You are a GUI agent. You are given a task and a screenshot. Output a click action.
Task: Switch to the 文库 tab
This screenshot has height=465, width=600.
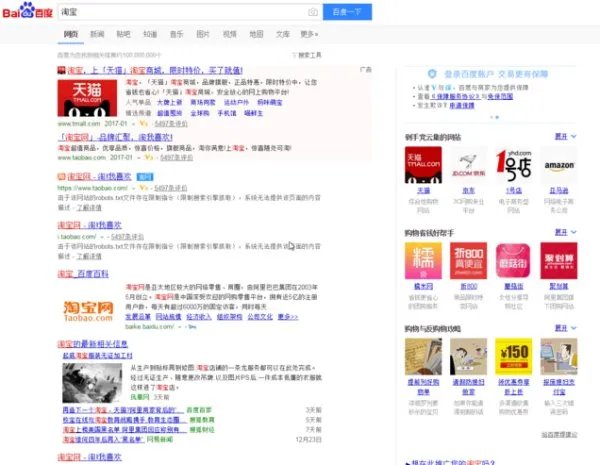tap(283, 34)
